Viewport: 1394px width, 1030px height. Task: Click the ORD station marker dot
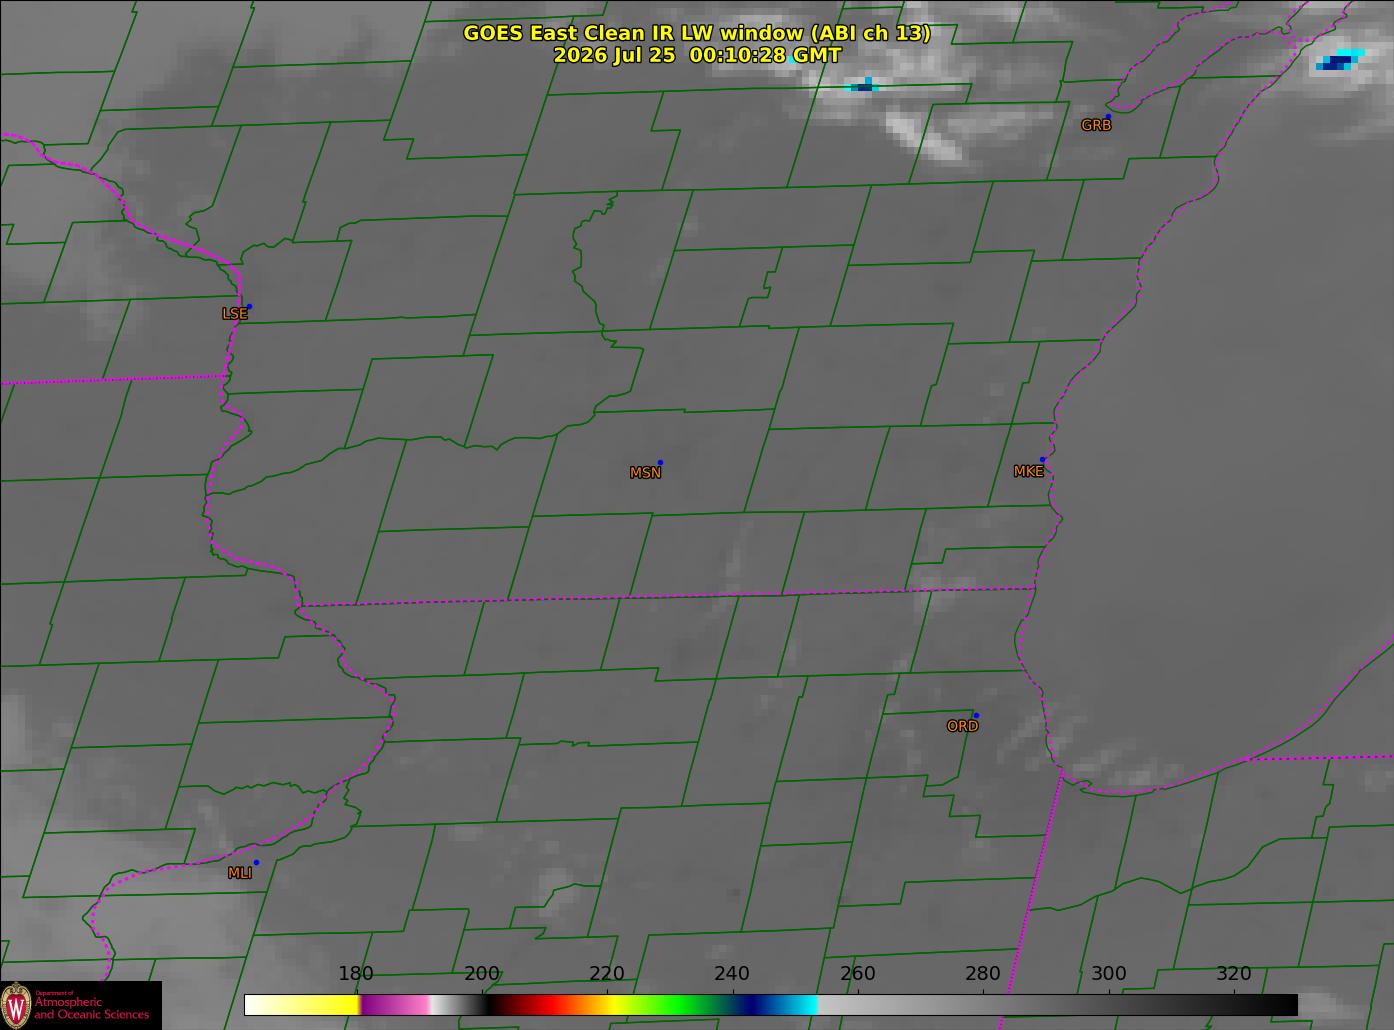976,715
